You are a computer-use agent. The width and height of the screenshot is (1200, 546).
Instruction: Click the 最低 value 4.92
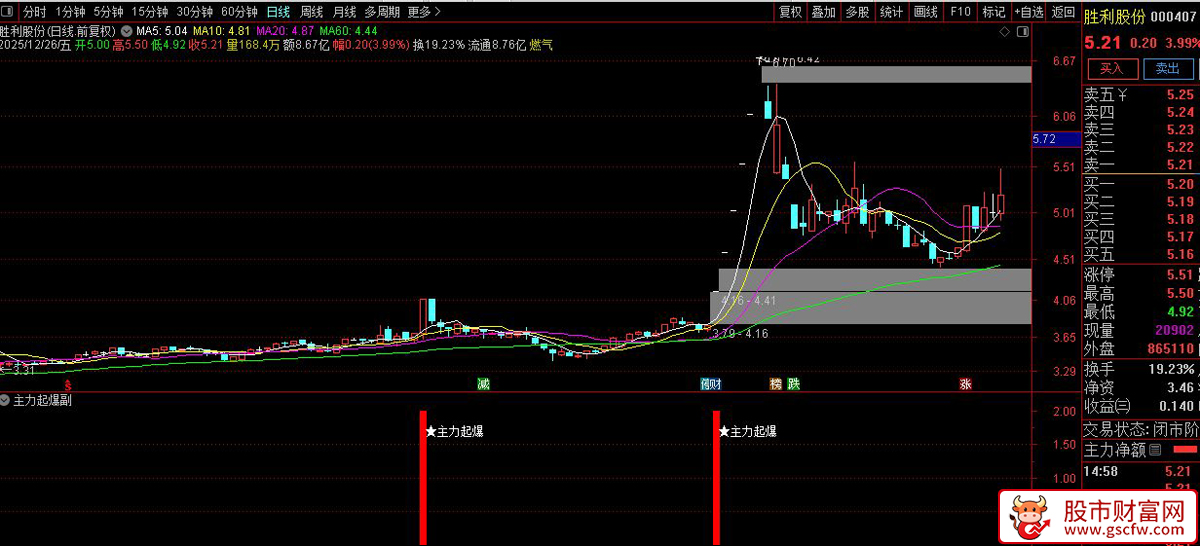click(1180, 312)
